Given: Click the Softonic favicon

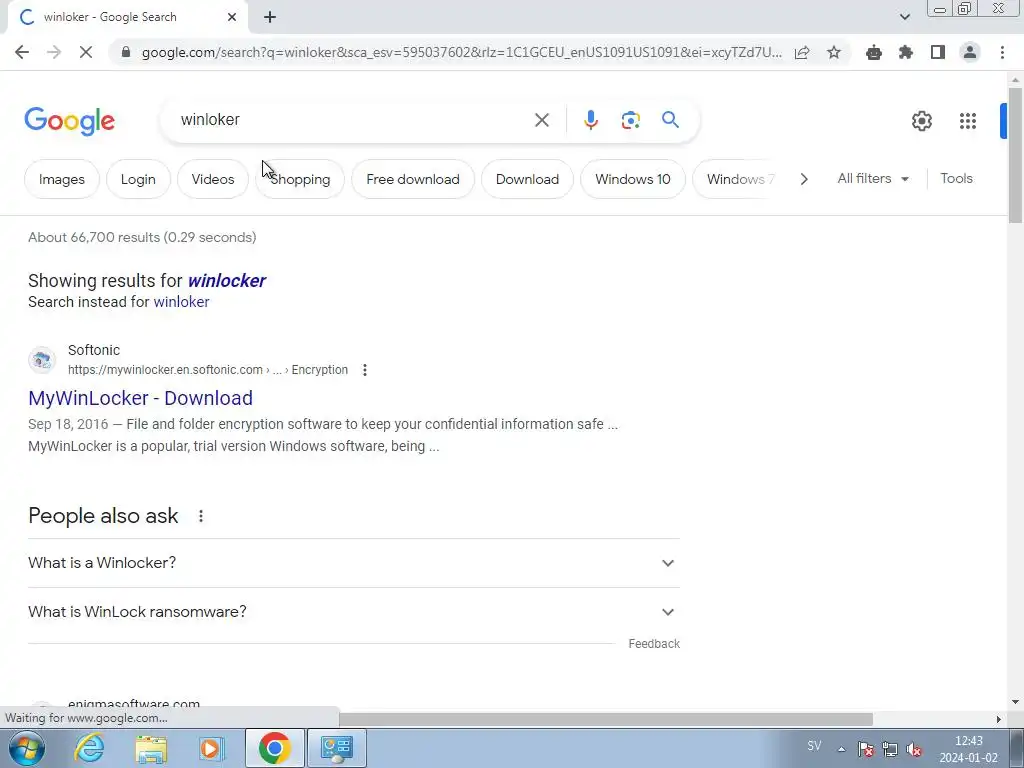Looking at the screenshot, I should (x=42, y=360).
